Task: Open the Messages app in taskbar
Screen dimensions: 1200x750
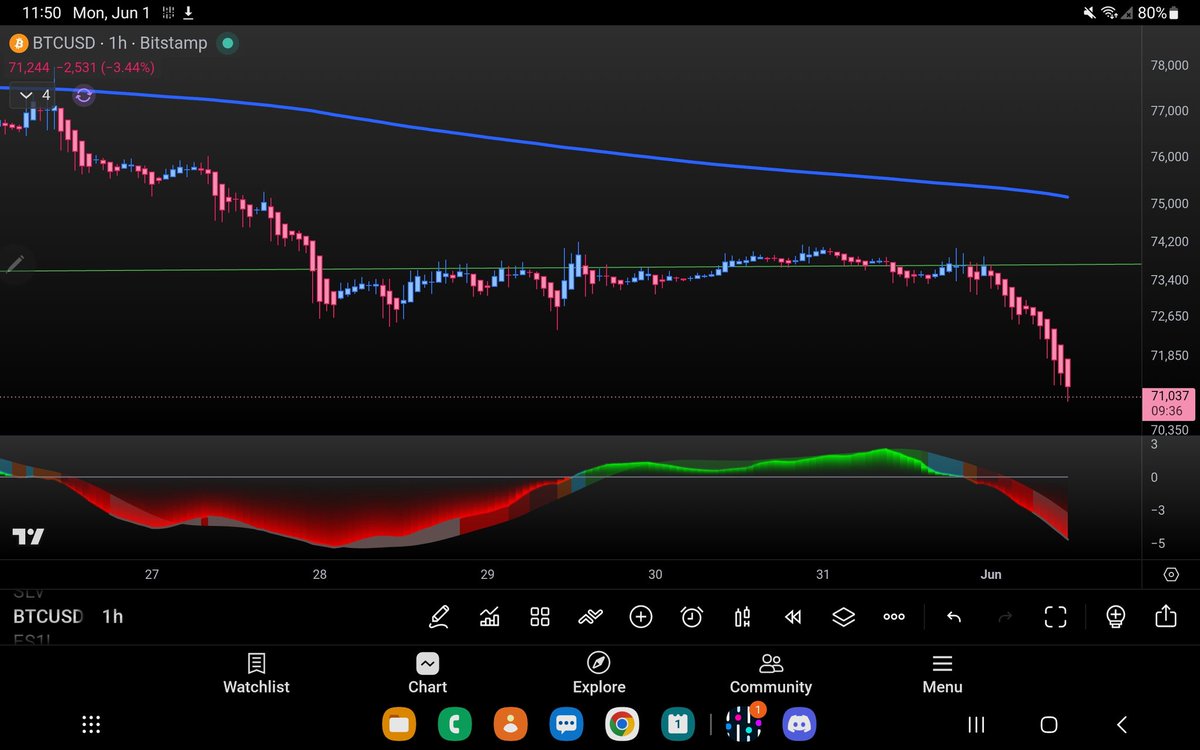Action: click(566, 724)
